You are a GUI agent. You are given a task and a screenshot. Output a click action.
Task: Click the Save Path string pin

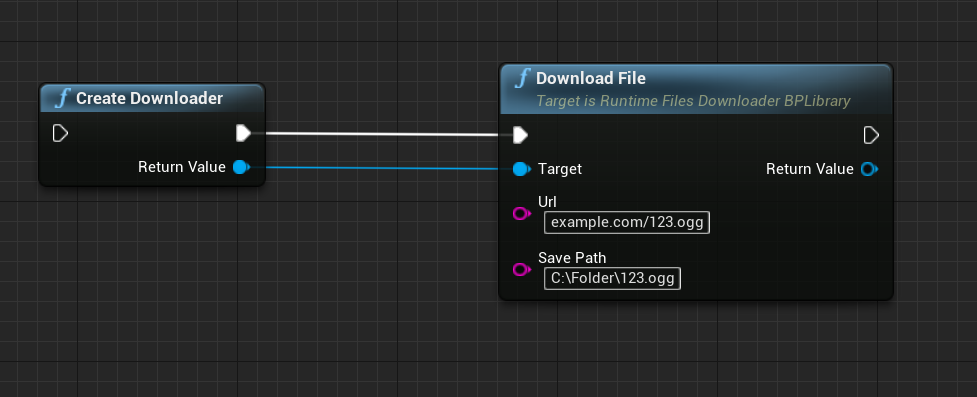[521, 269]
